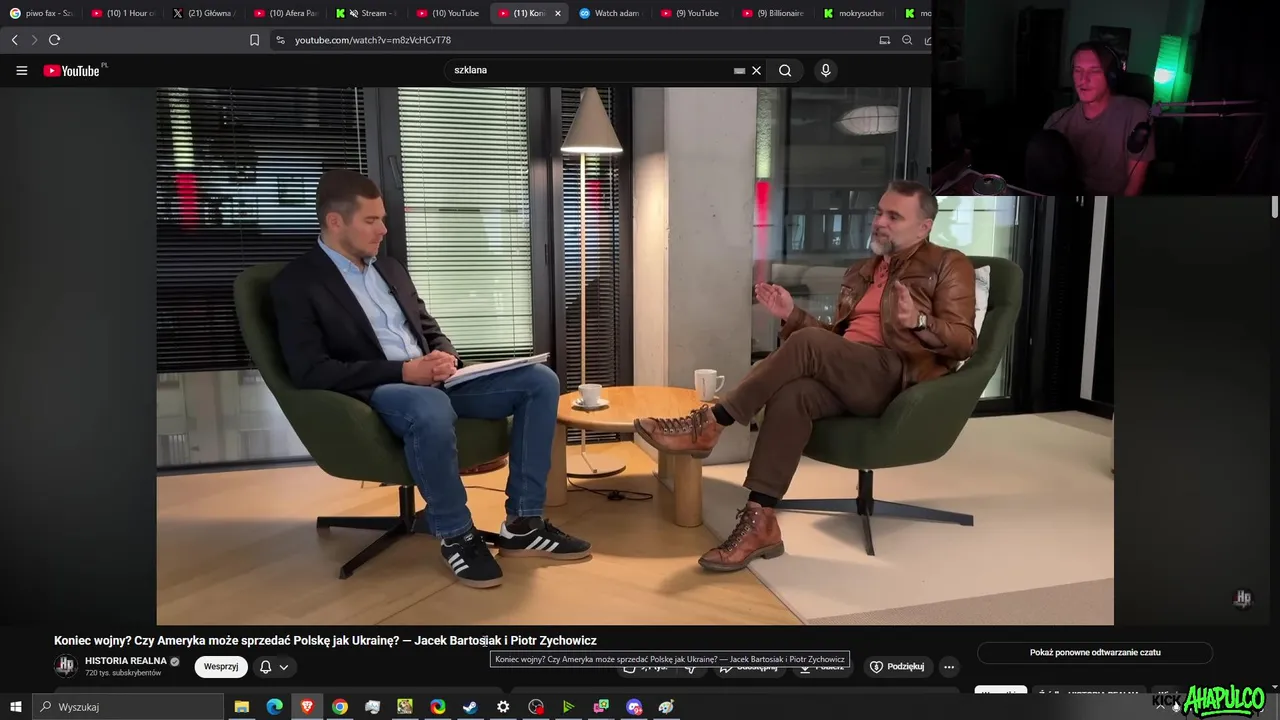
Task: Open the cast icon in address bar
Action: [x=885, y=40]
